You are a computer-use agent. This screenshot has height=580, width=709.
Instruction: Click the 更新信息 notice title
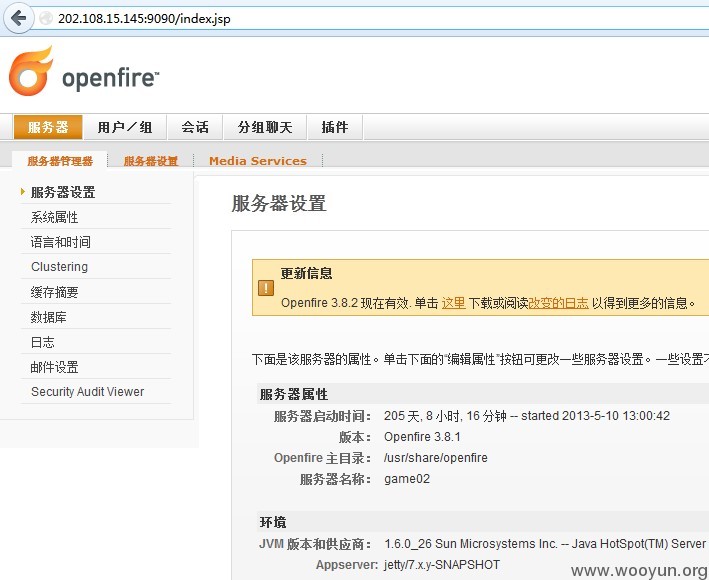(x=307, y=273)
